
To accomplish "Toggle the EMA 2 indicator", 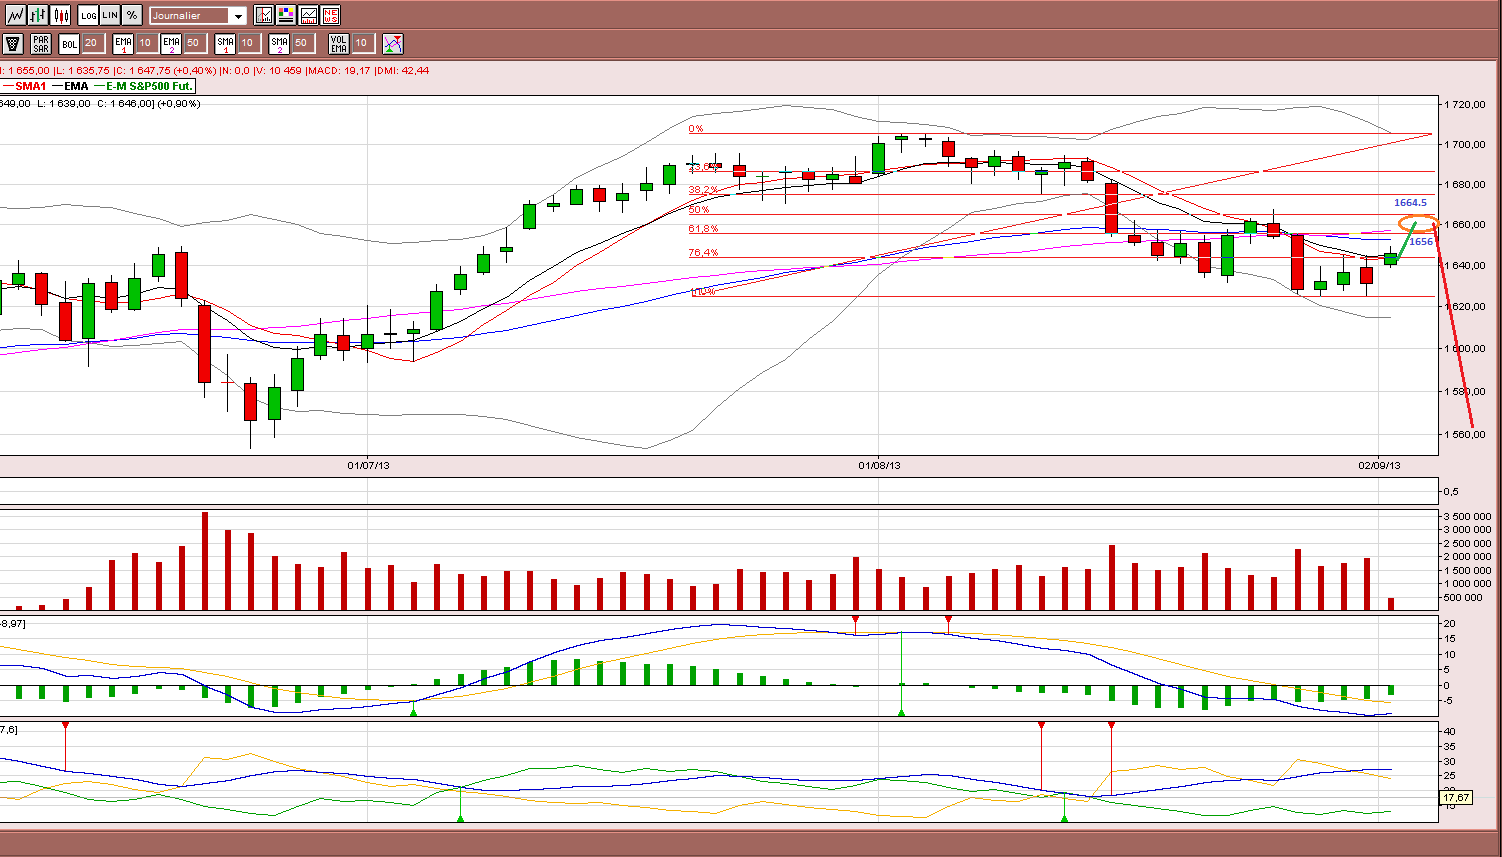I will (x=171, y=43).
